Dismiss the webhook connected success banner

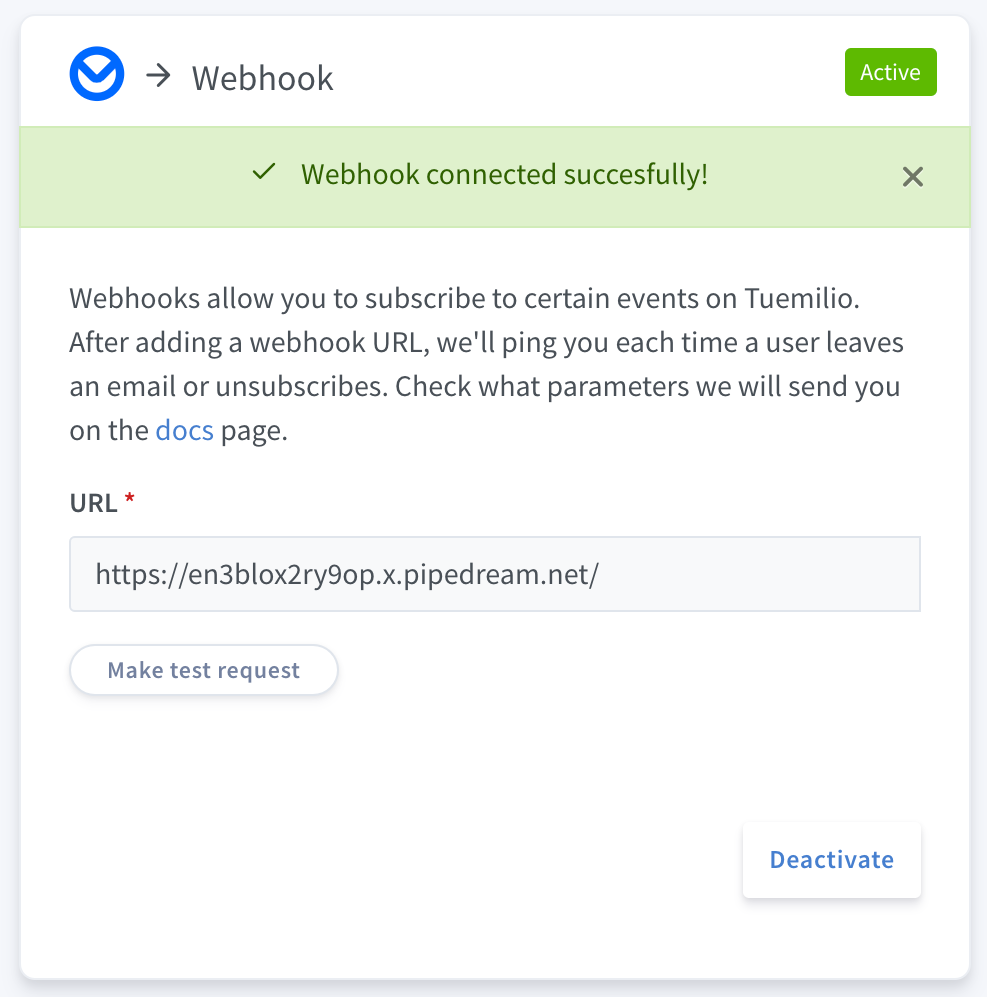[912, 177]
